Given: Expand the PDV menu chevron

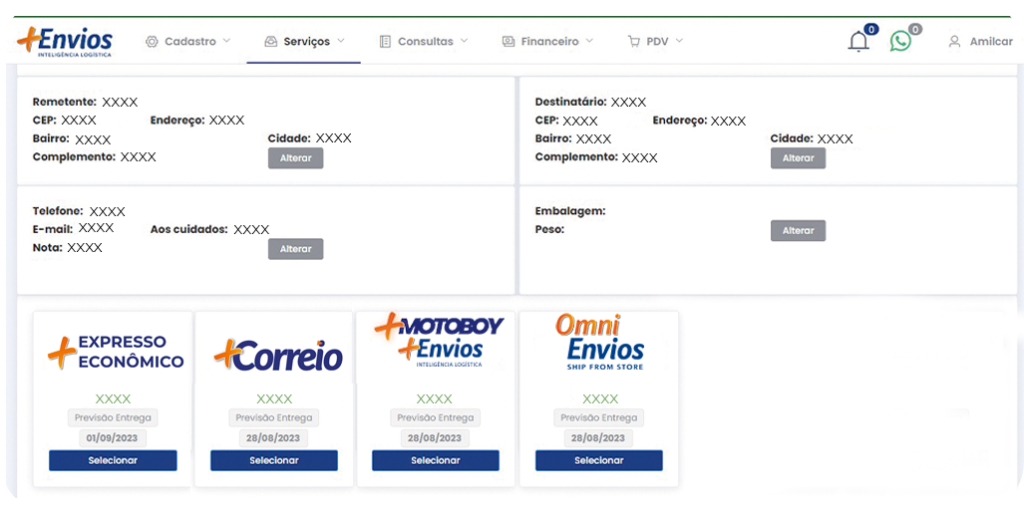Looking at the screenshot, I should pyautogui.click(x=679, y=40).
